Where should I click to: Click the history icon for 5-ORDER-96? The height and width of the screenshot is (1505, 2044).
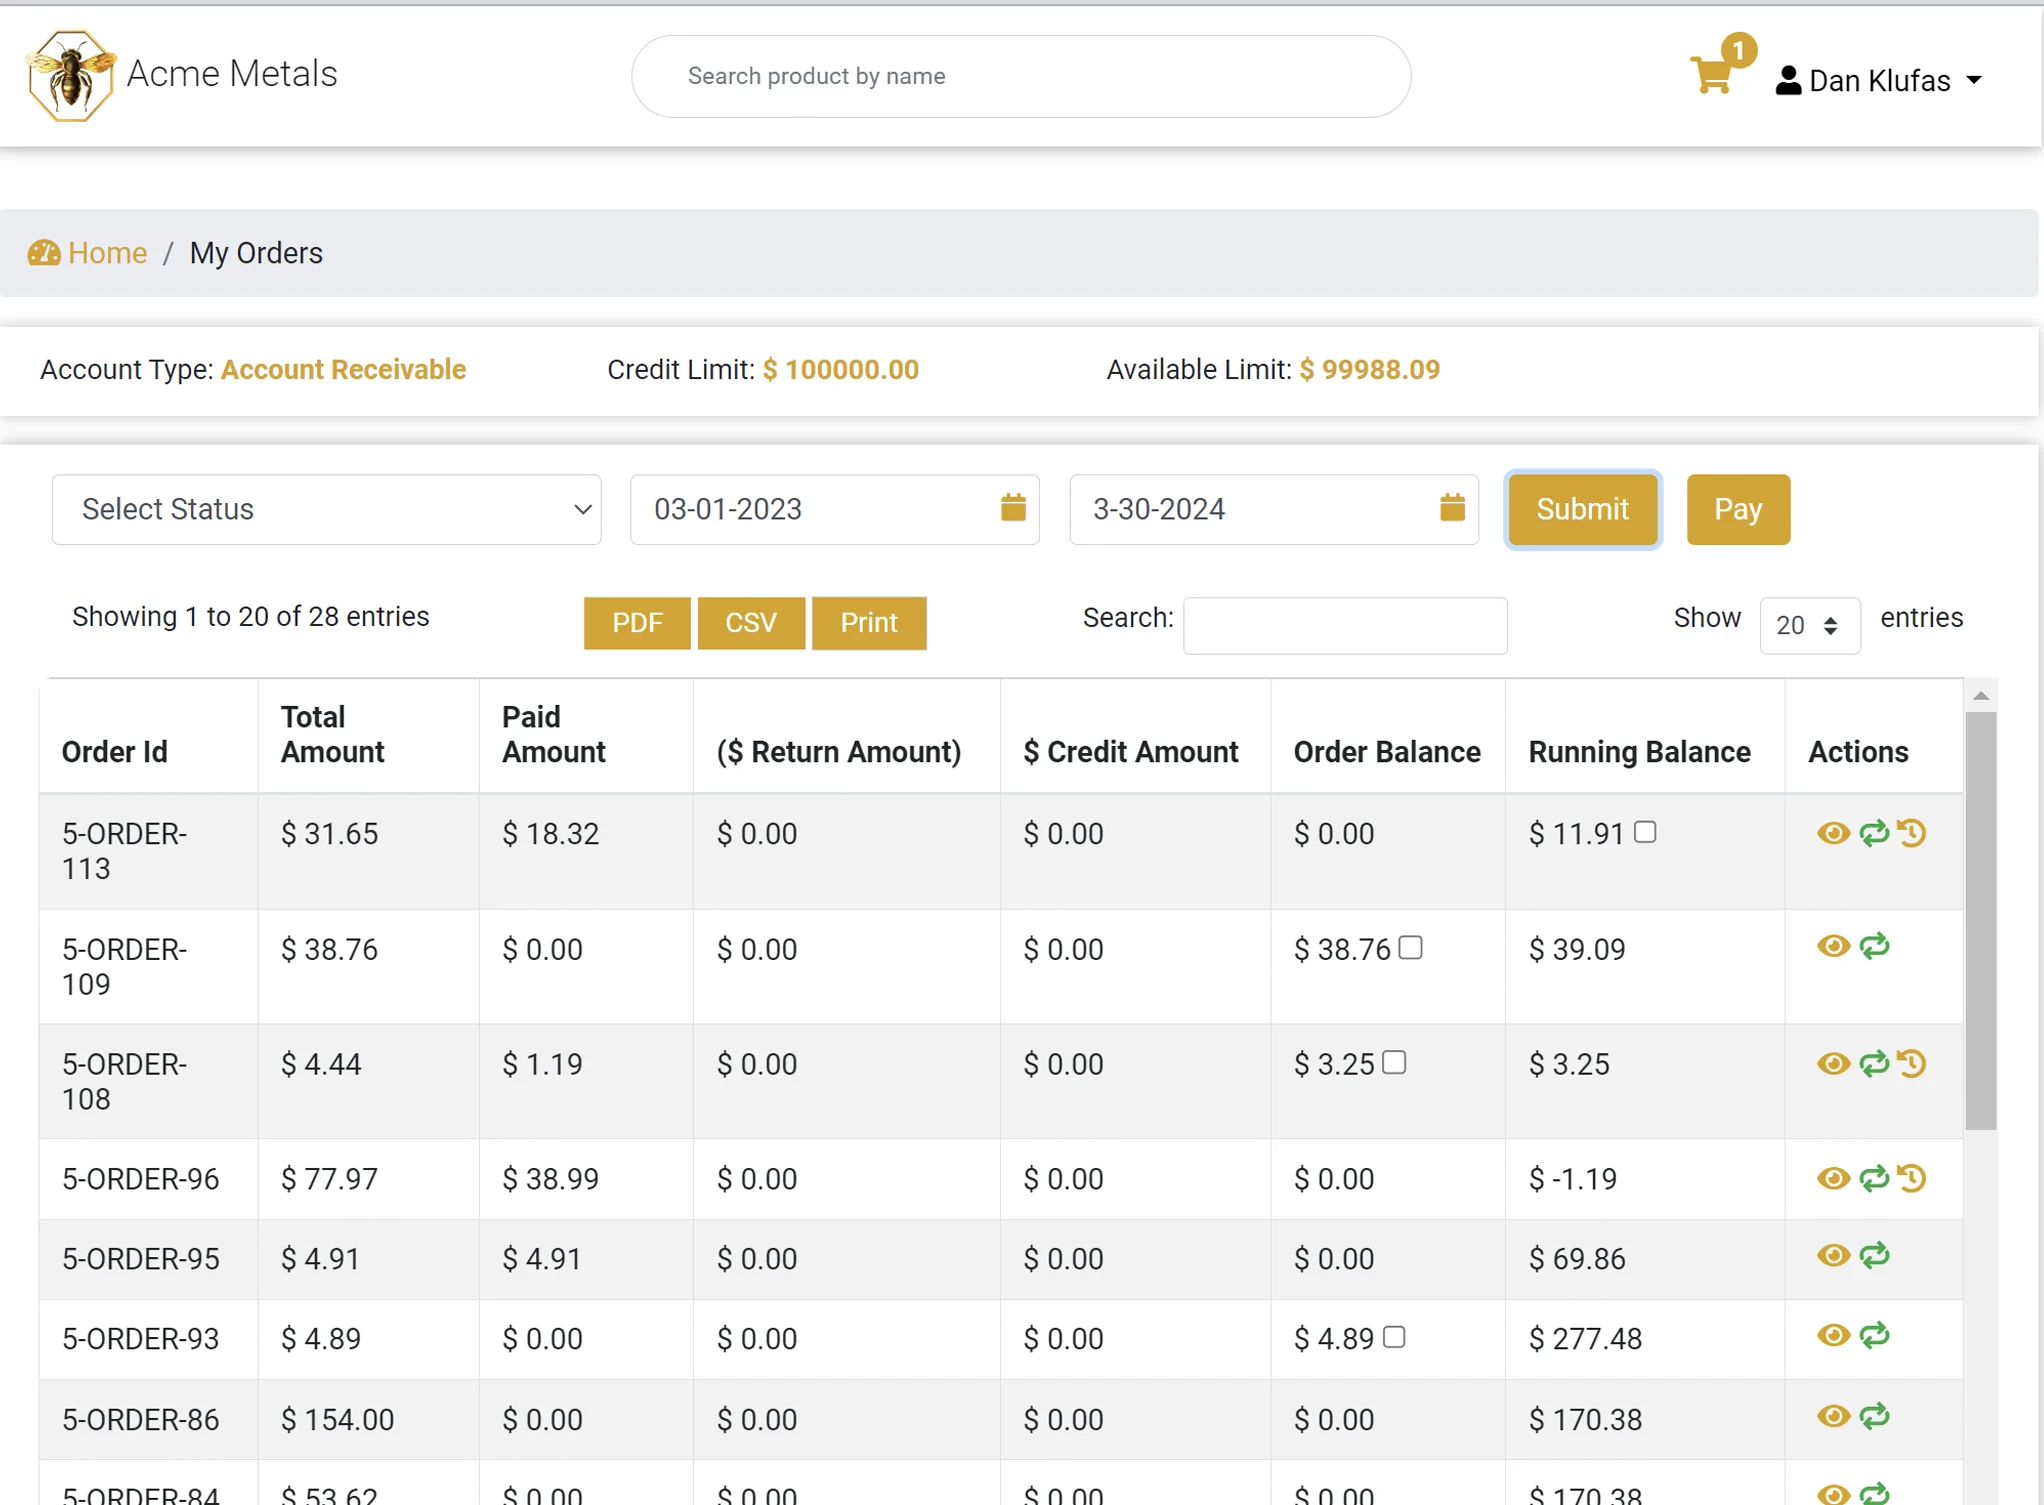[1912, 1178]
